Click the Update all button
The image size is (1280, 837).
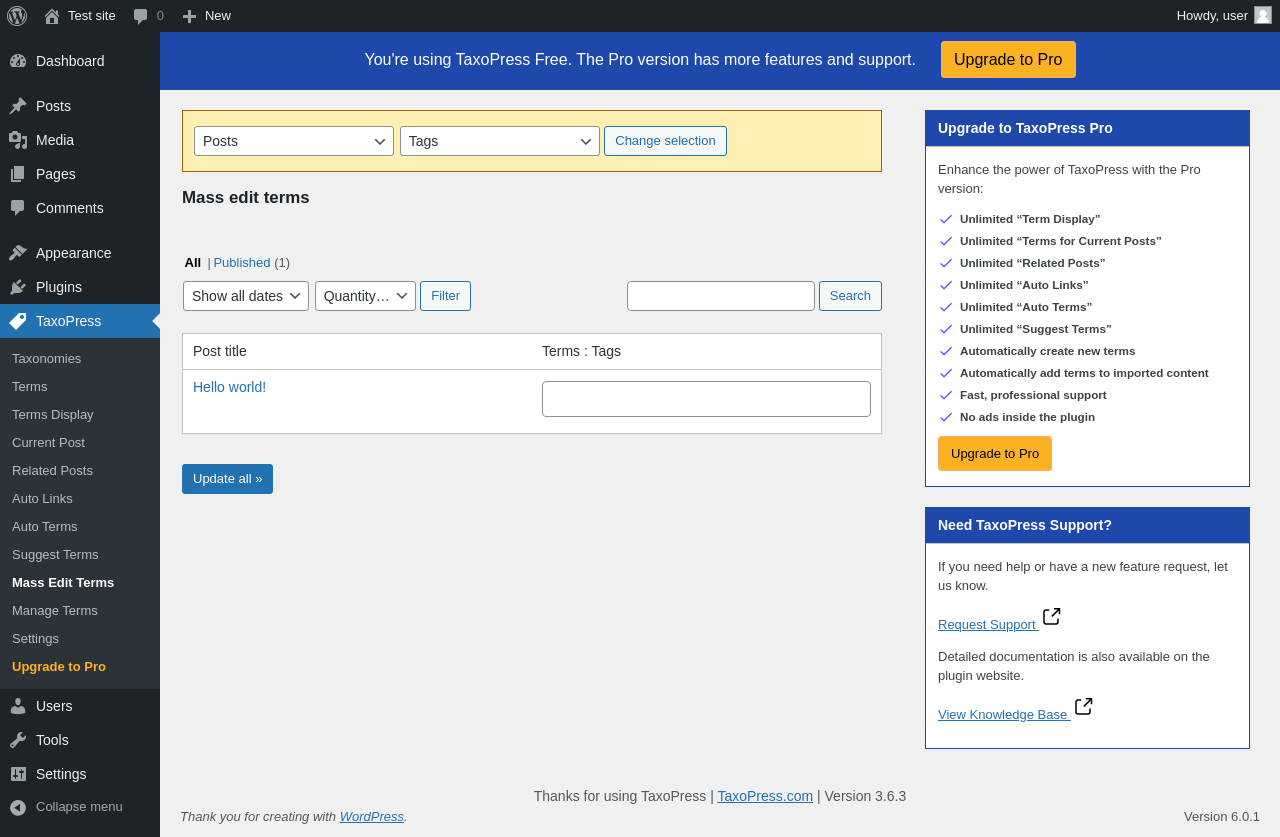(x=227, y=479)
